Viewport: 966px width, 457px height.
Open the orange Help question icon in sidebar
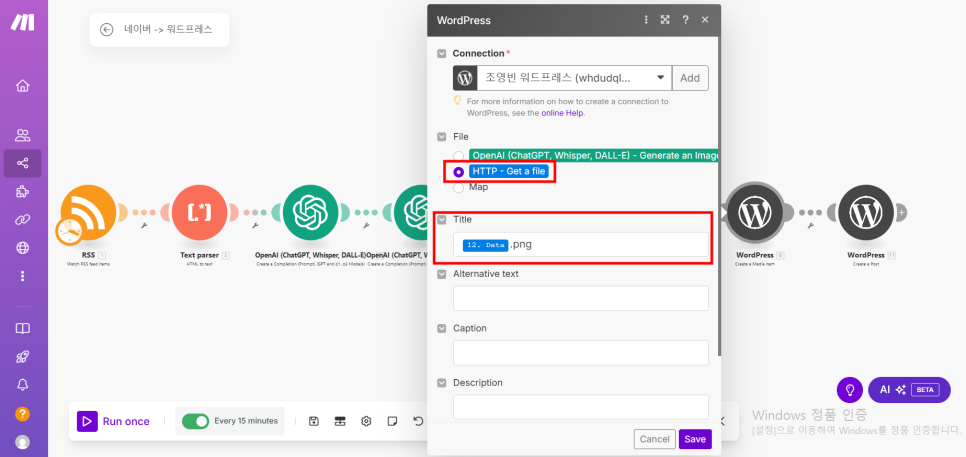(23, 413)
